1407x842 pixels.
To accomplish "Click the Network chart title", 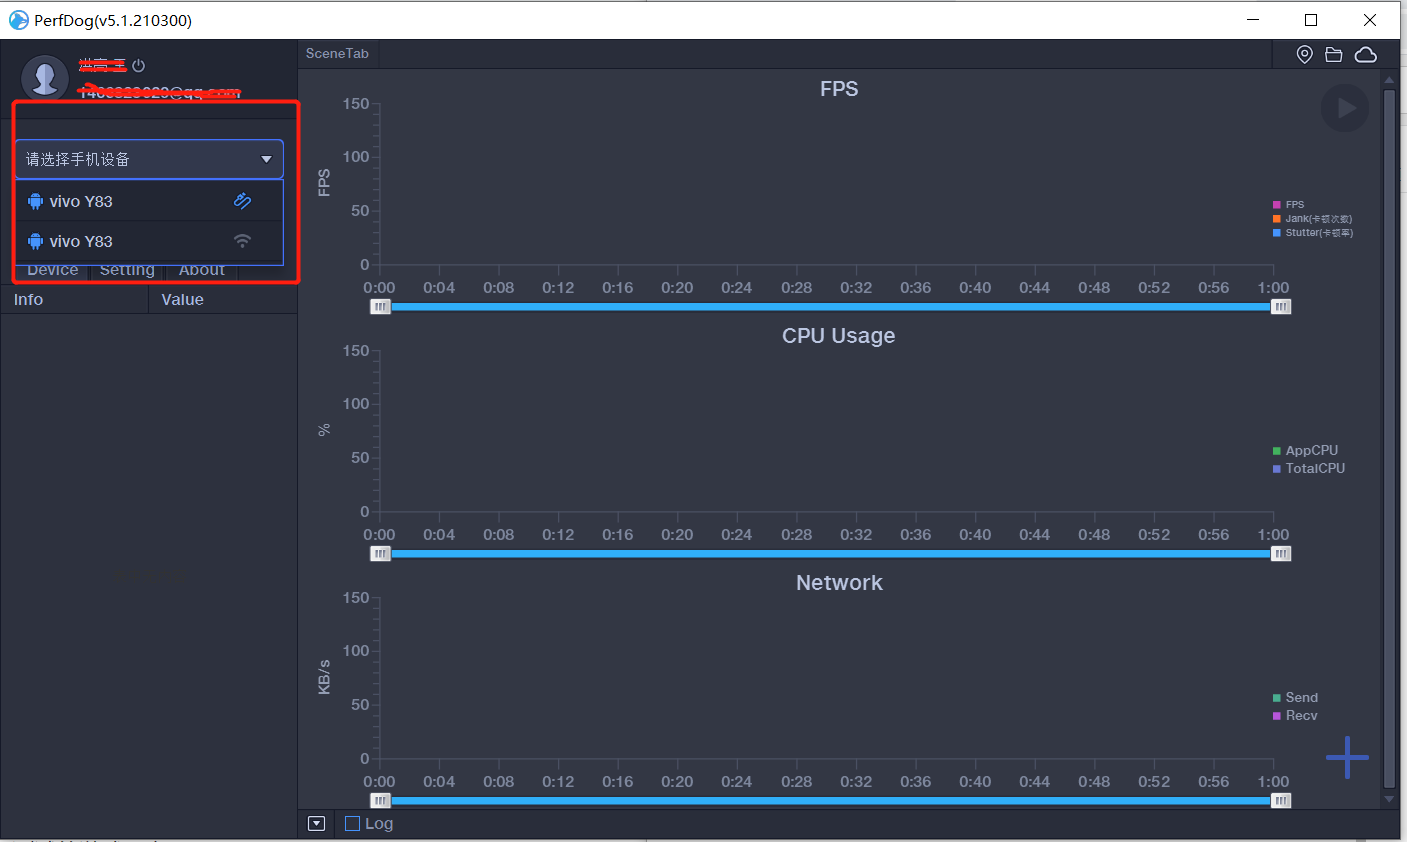I will (x=839, y=583).
